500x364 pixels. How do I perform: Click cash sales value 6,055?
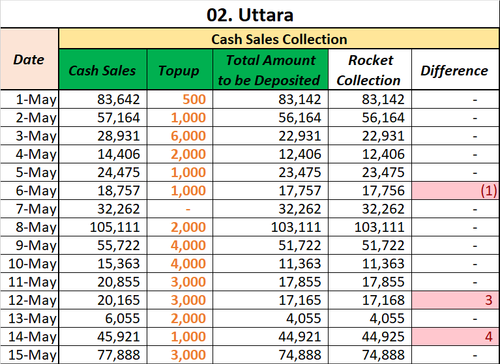103,319
